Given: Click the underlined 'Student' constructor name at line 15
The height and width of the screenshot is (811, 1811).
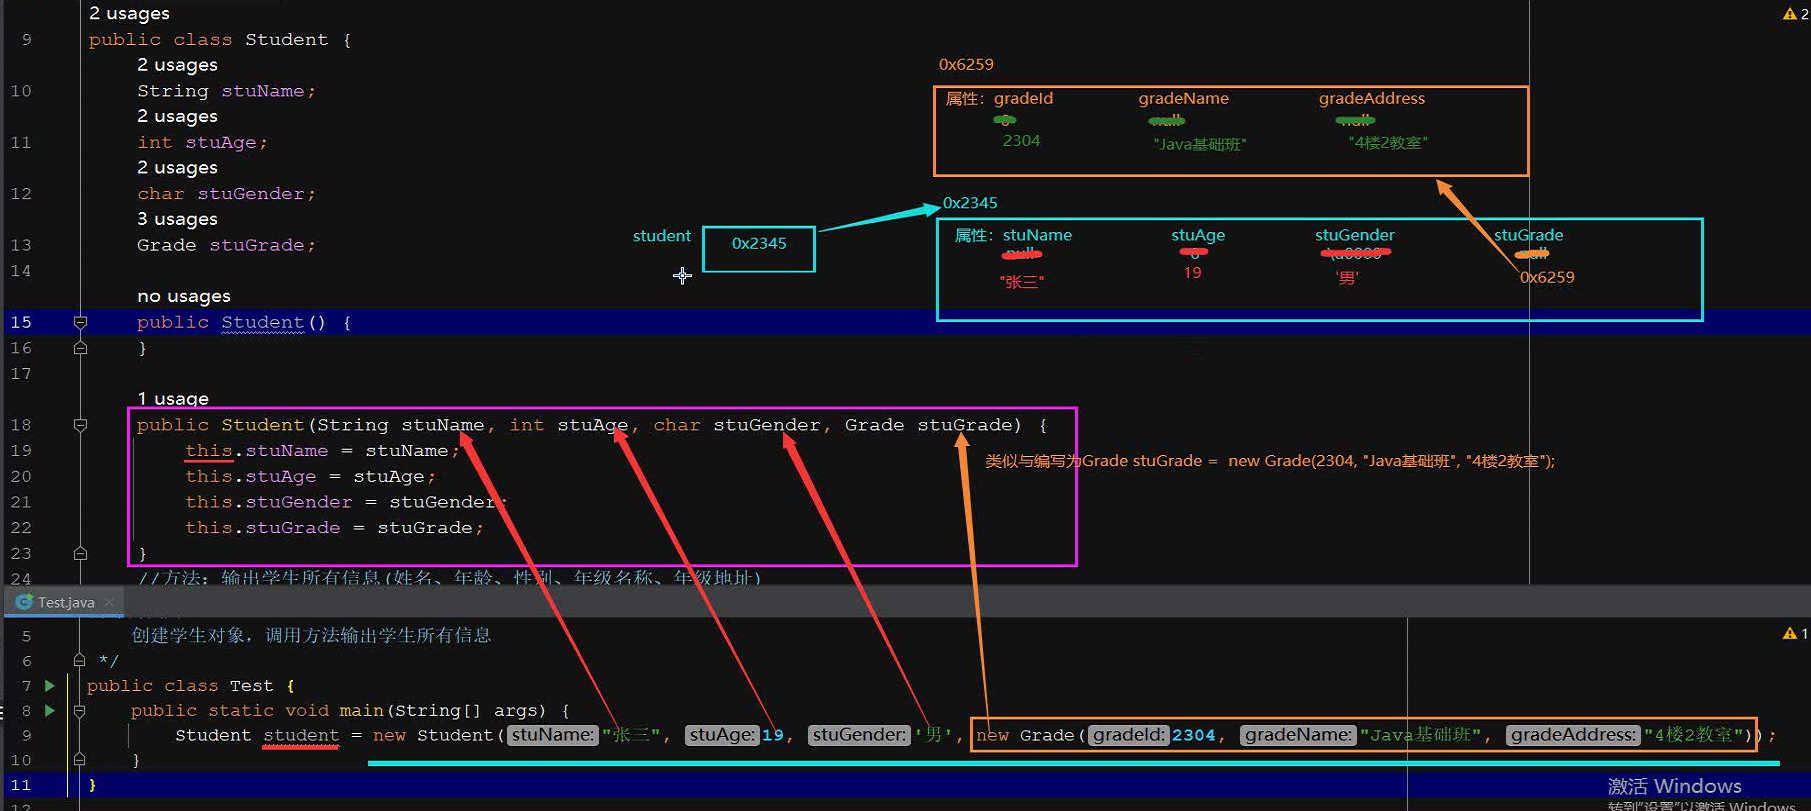Looking at the screenshot, I should coord(262,323).
